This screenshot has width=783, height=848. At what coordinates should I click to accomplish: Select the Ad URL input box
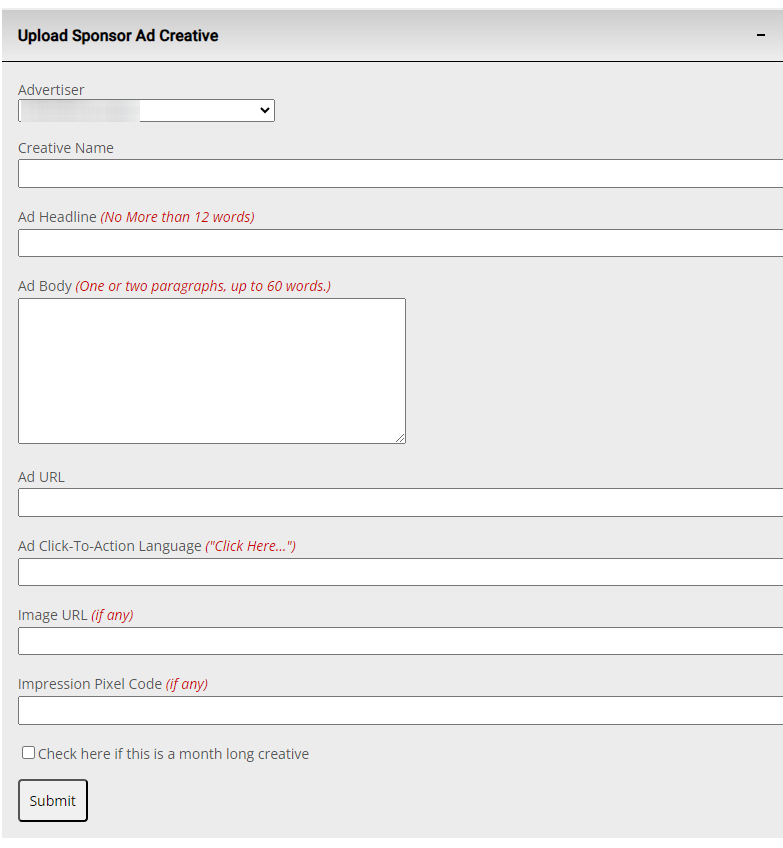coord(400,502)
